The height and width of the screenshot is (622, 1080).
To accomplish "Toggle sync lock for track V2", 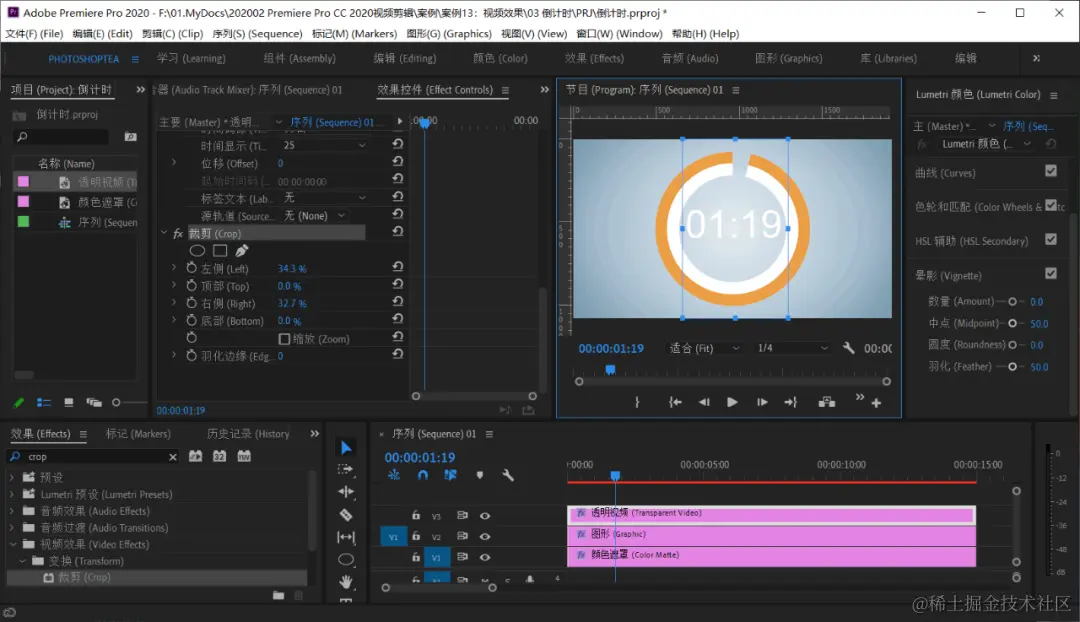I will [462, 536].
